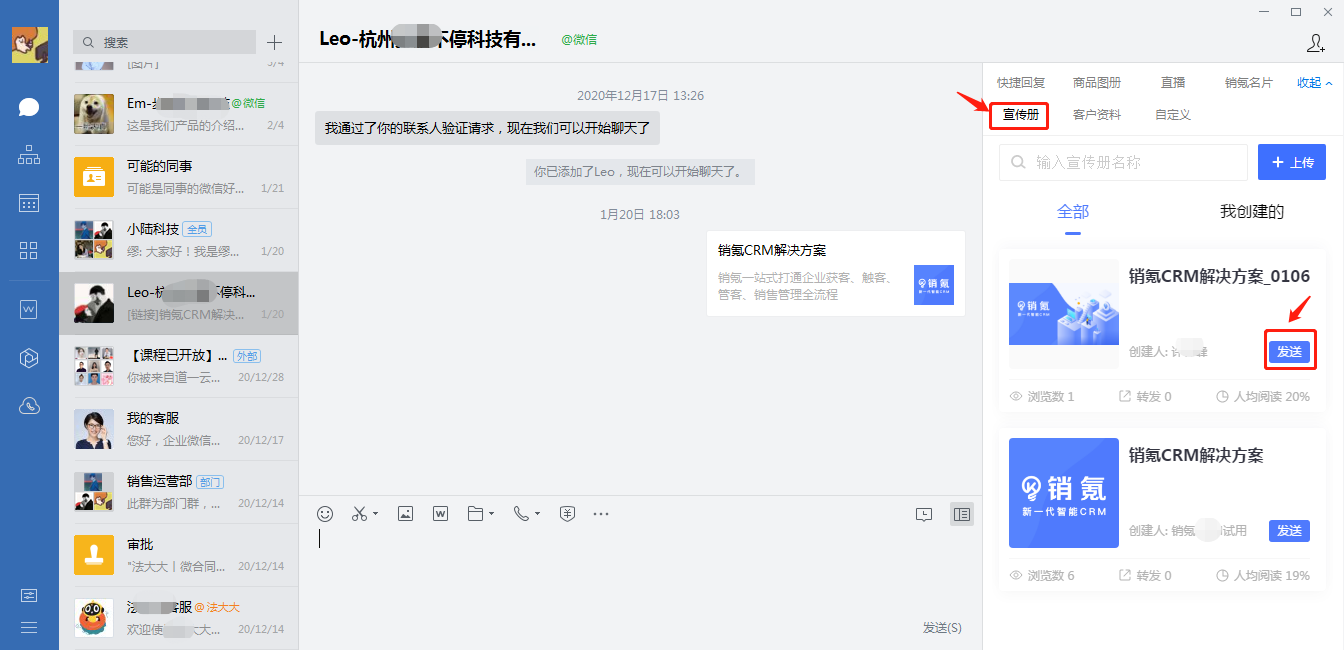
Task: Open the 可能的同事 conversation
Action: point(179,177)
